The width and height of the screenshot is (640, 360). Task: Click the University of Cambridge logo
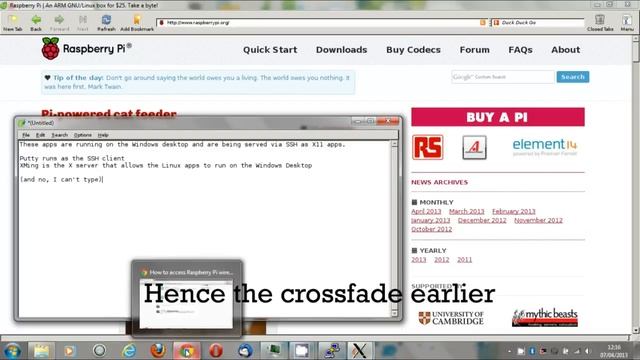click(451, 318)
